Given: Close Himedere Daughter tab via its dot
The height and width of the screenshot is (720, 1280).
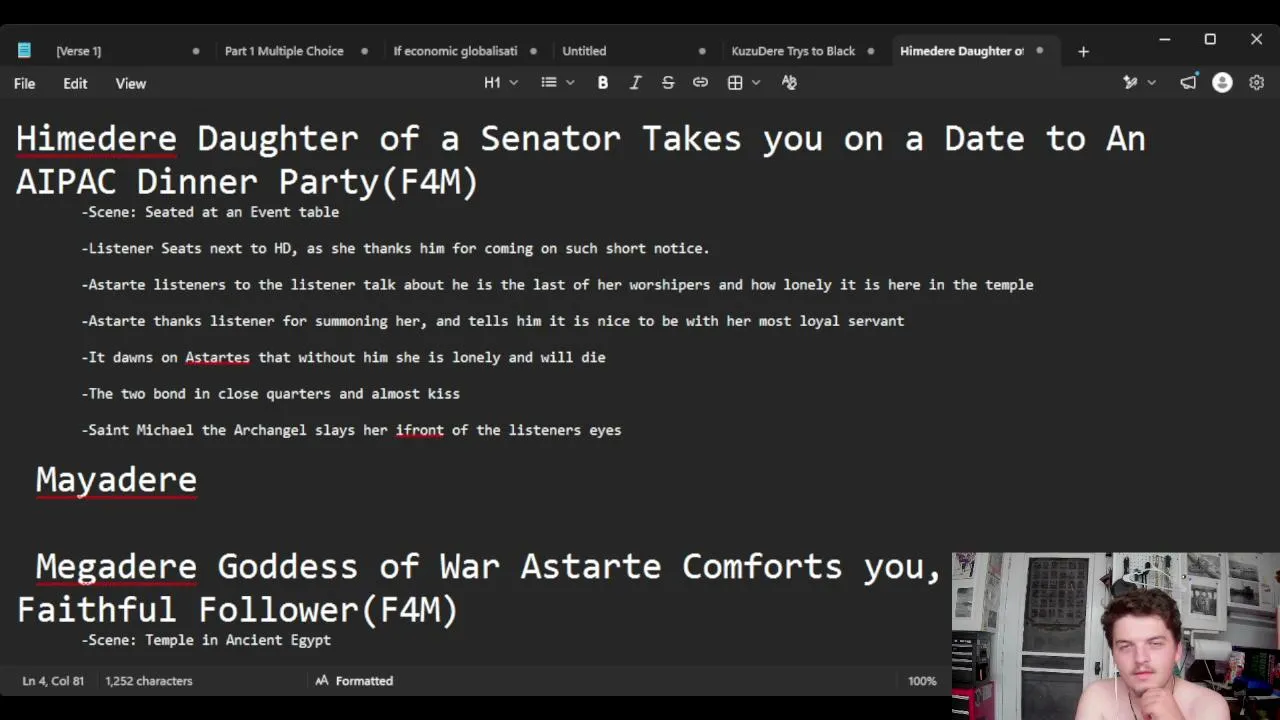Looking at the screenshot, I should 1040,51.
